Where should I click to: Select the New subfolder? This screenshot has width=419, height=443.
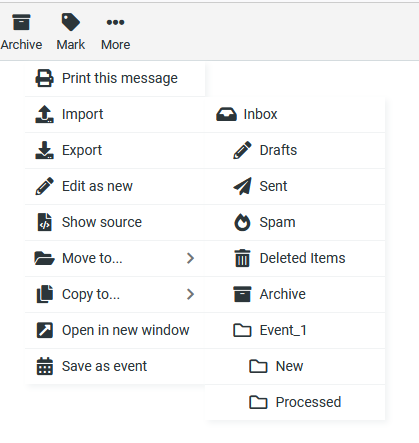tap(295, 366)
